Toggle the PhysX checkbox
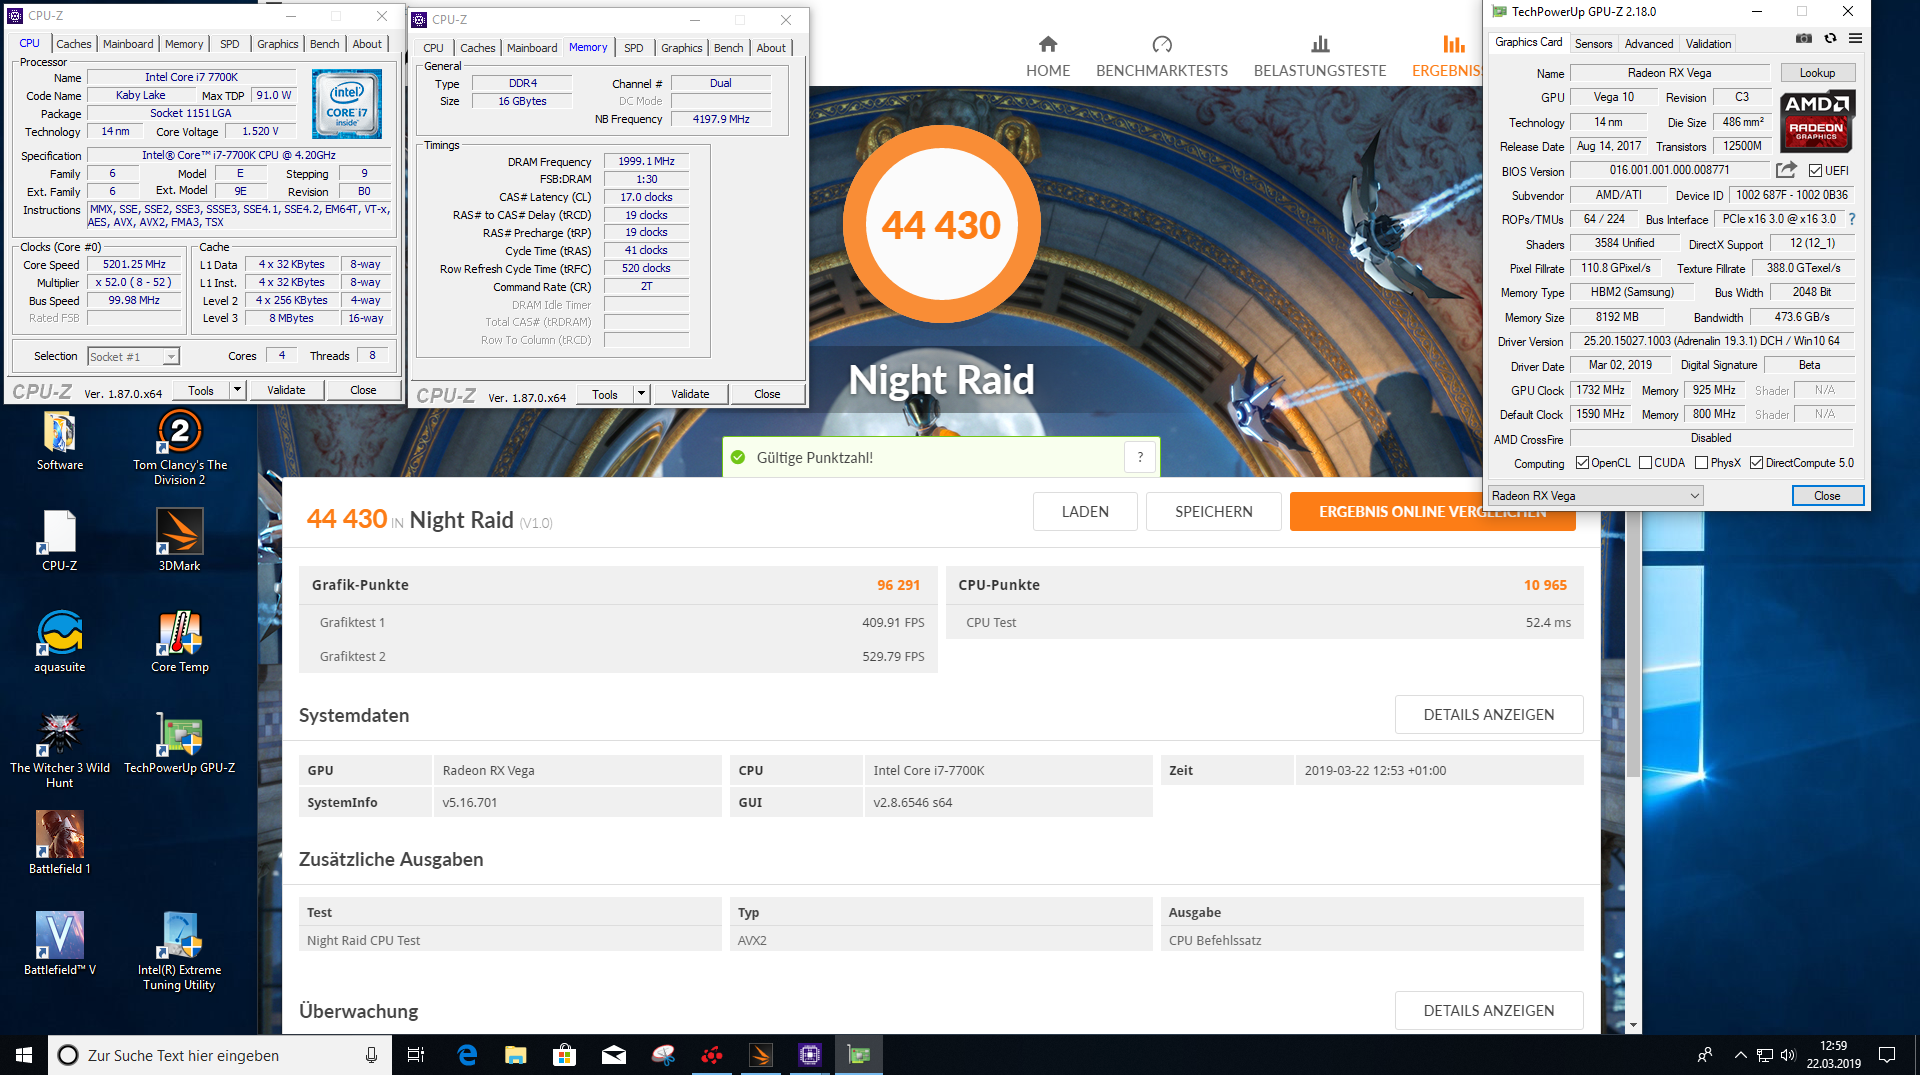The image size is (1920, 1075). pyautogui.click(x=1701, y=463)
